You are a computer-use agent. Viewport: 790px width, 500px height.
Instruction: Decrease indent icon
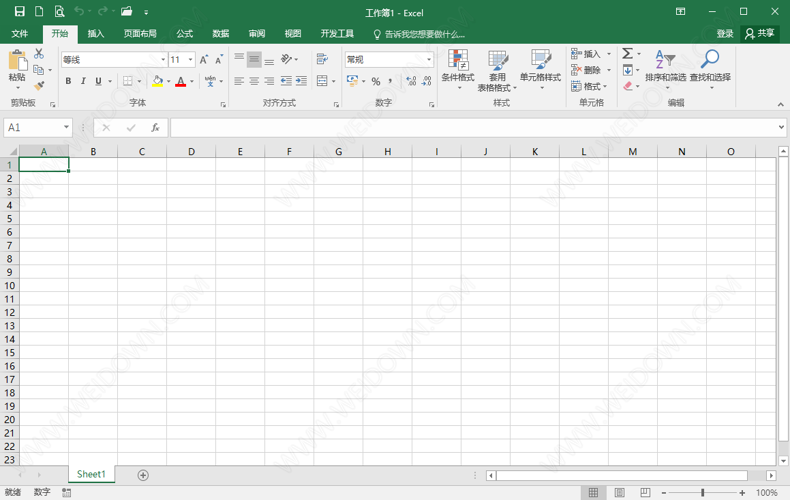[286, 81]
